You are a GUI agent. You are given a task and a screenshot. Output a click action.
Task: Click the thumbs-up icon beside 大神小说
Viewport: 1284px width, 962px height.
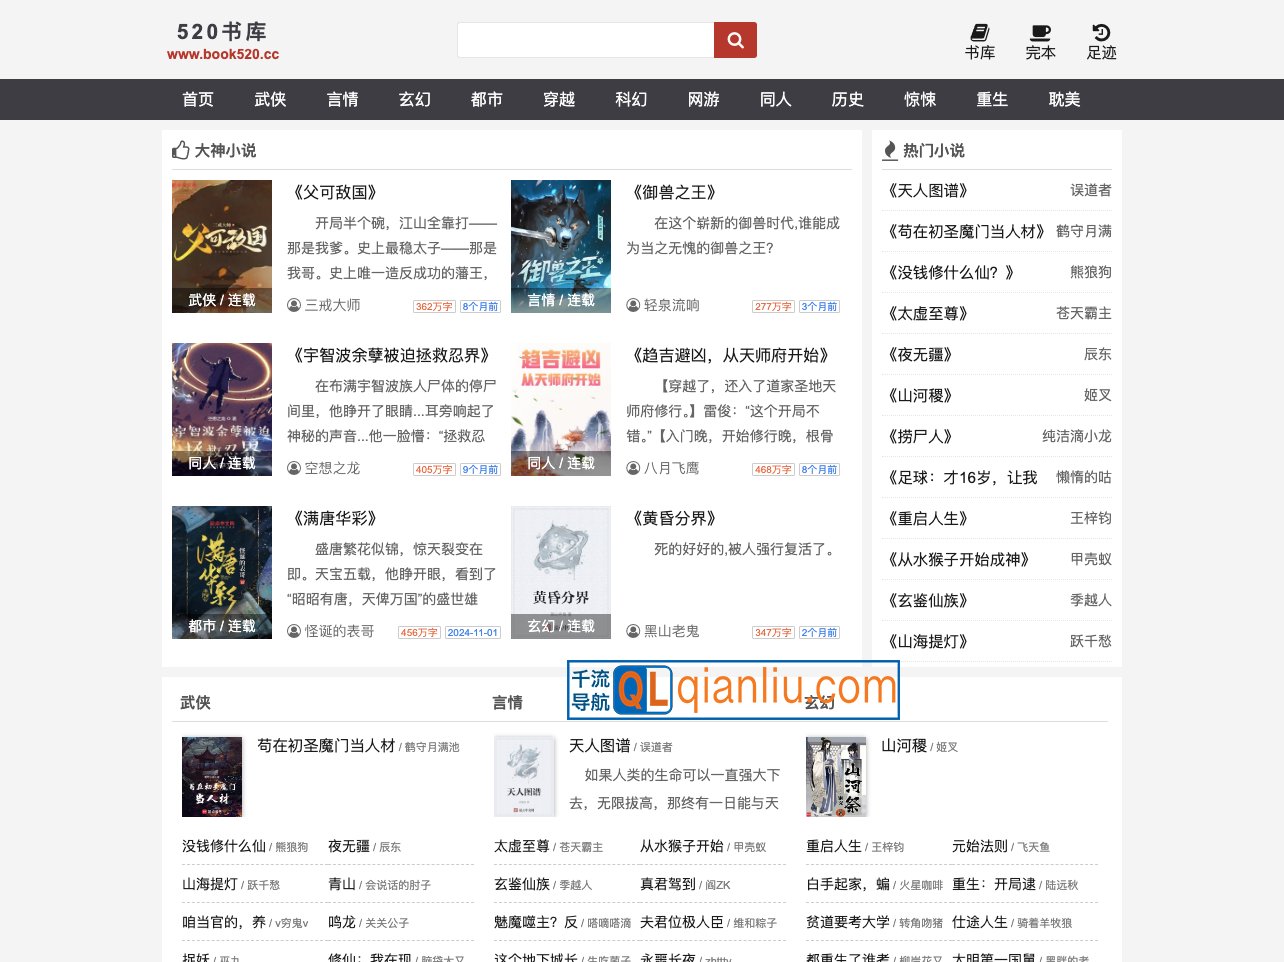[x=181, y=150]
